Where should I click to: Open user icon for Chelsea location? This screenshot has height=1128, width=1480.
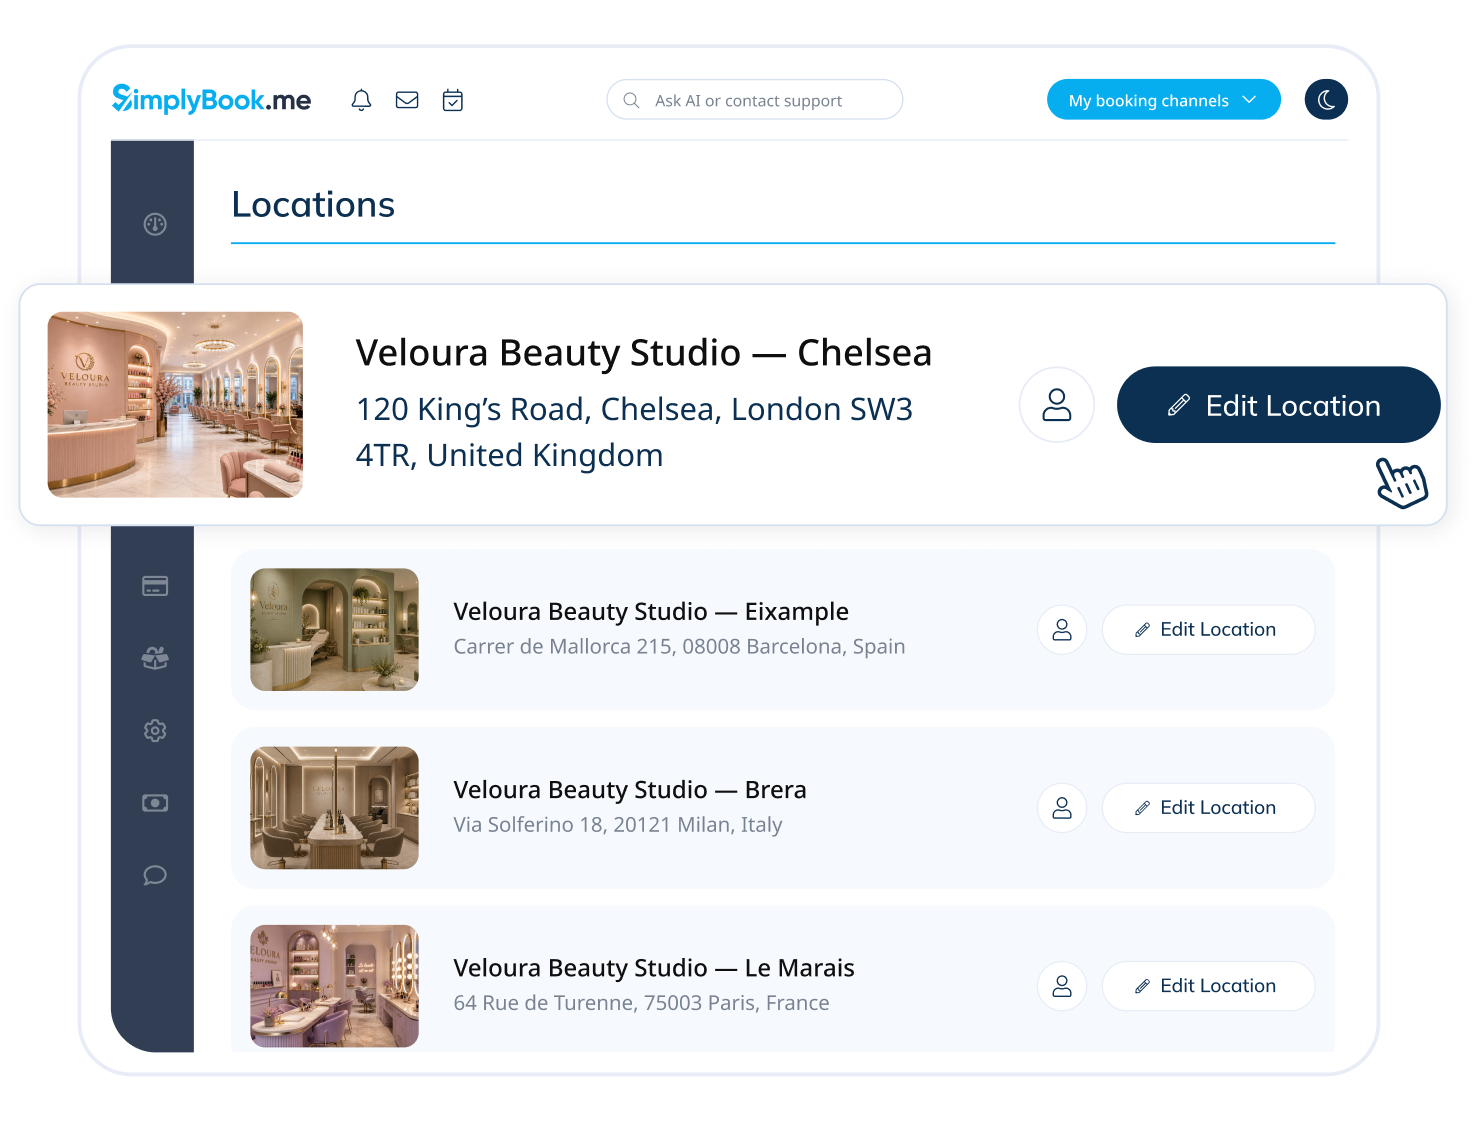tap(1057, 405)
